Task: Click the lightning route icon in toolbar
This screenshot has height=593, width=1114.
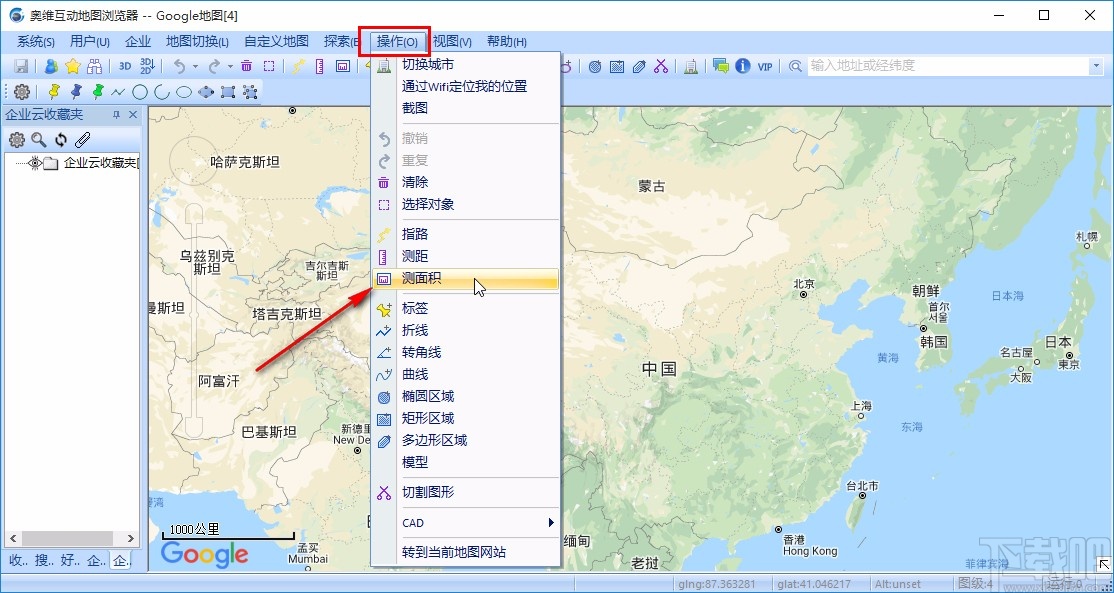Action: point(298,66)
